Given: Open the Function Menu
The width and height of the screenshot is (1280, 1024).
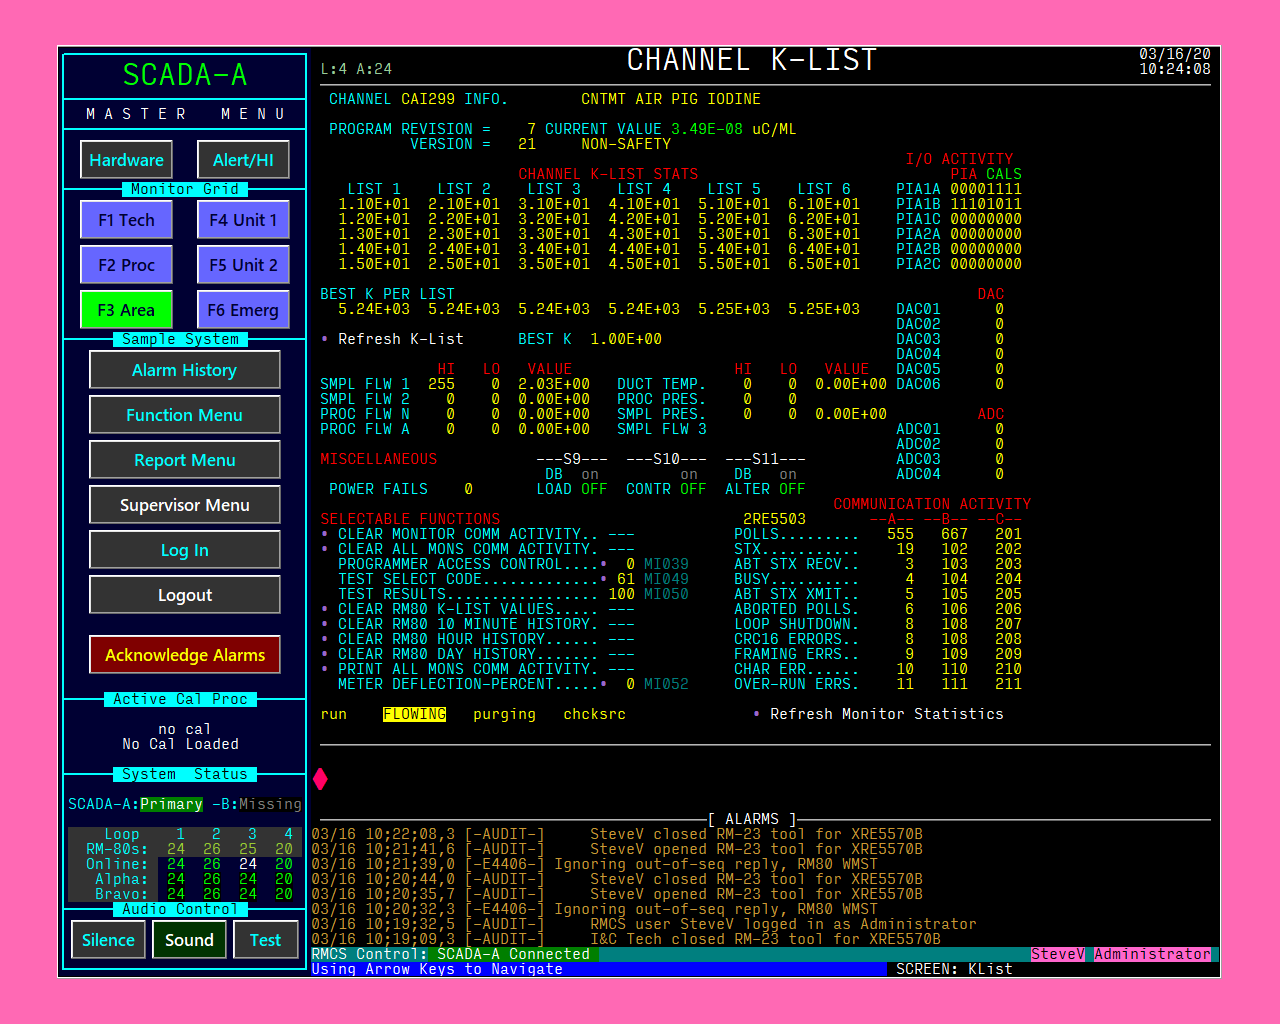Looking at the screenshot, I should click(185, 415).
